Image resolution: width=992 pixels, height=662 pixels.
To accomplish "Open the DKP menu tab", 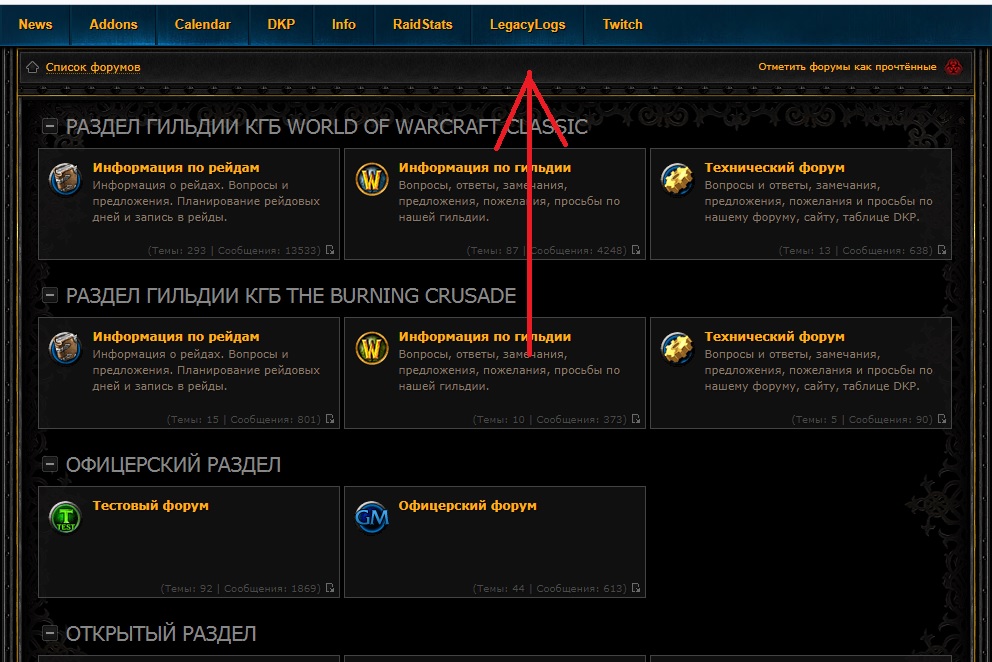I will click(281, 24).
